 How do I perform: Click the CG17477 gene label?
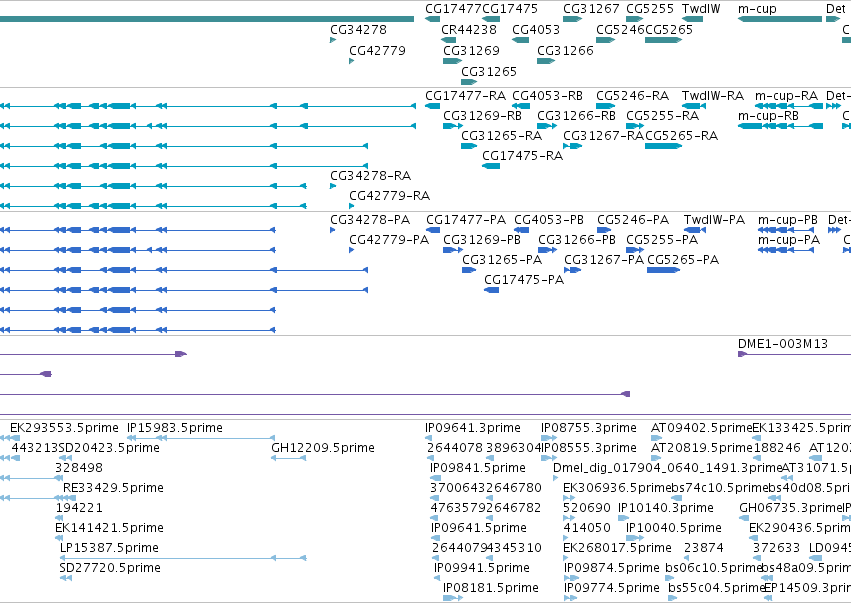tap(453, 9)
